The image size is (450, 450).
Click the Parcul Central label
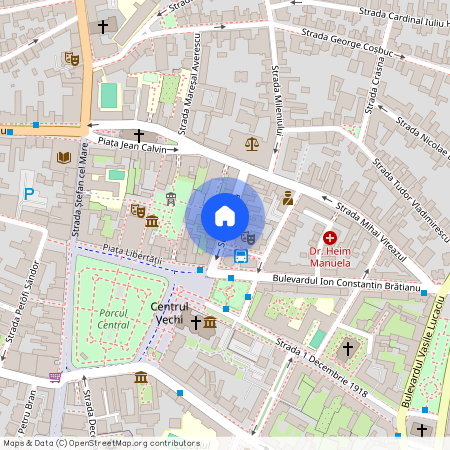113,319
